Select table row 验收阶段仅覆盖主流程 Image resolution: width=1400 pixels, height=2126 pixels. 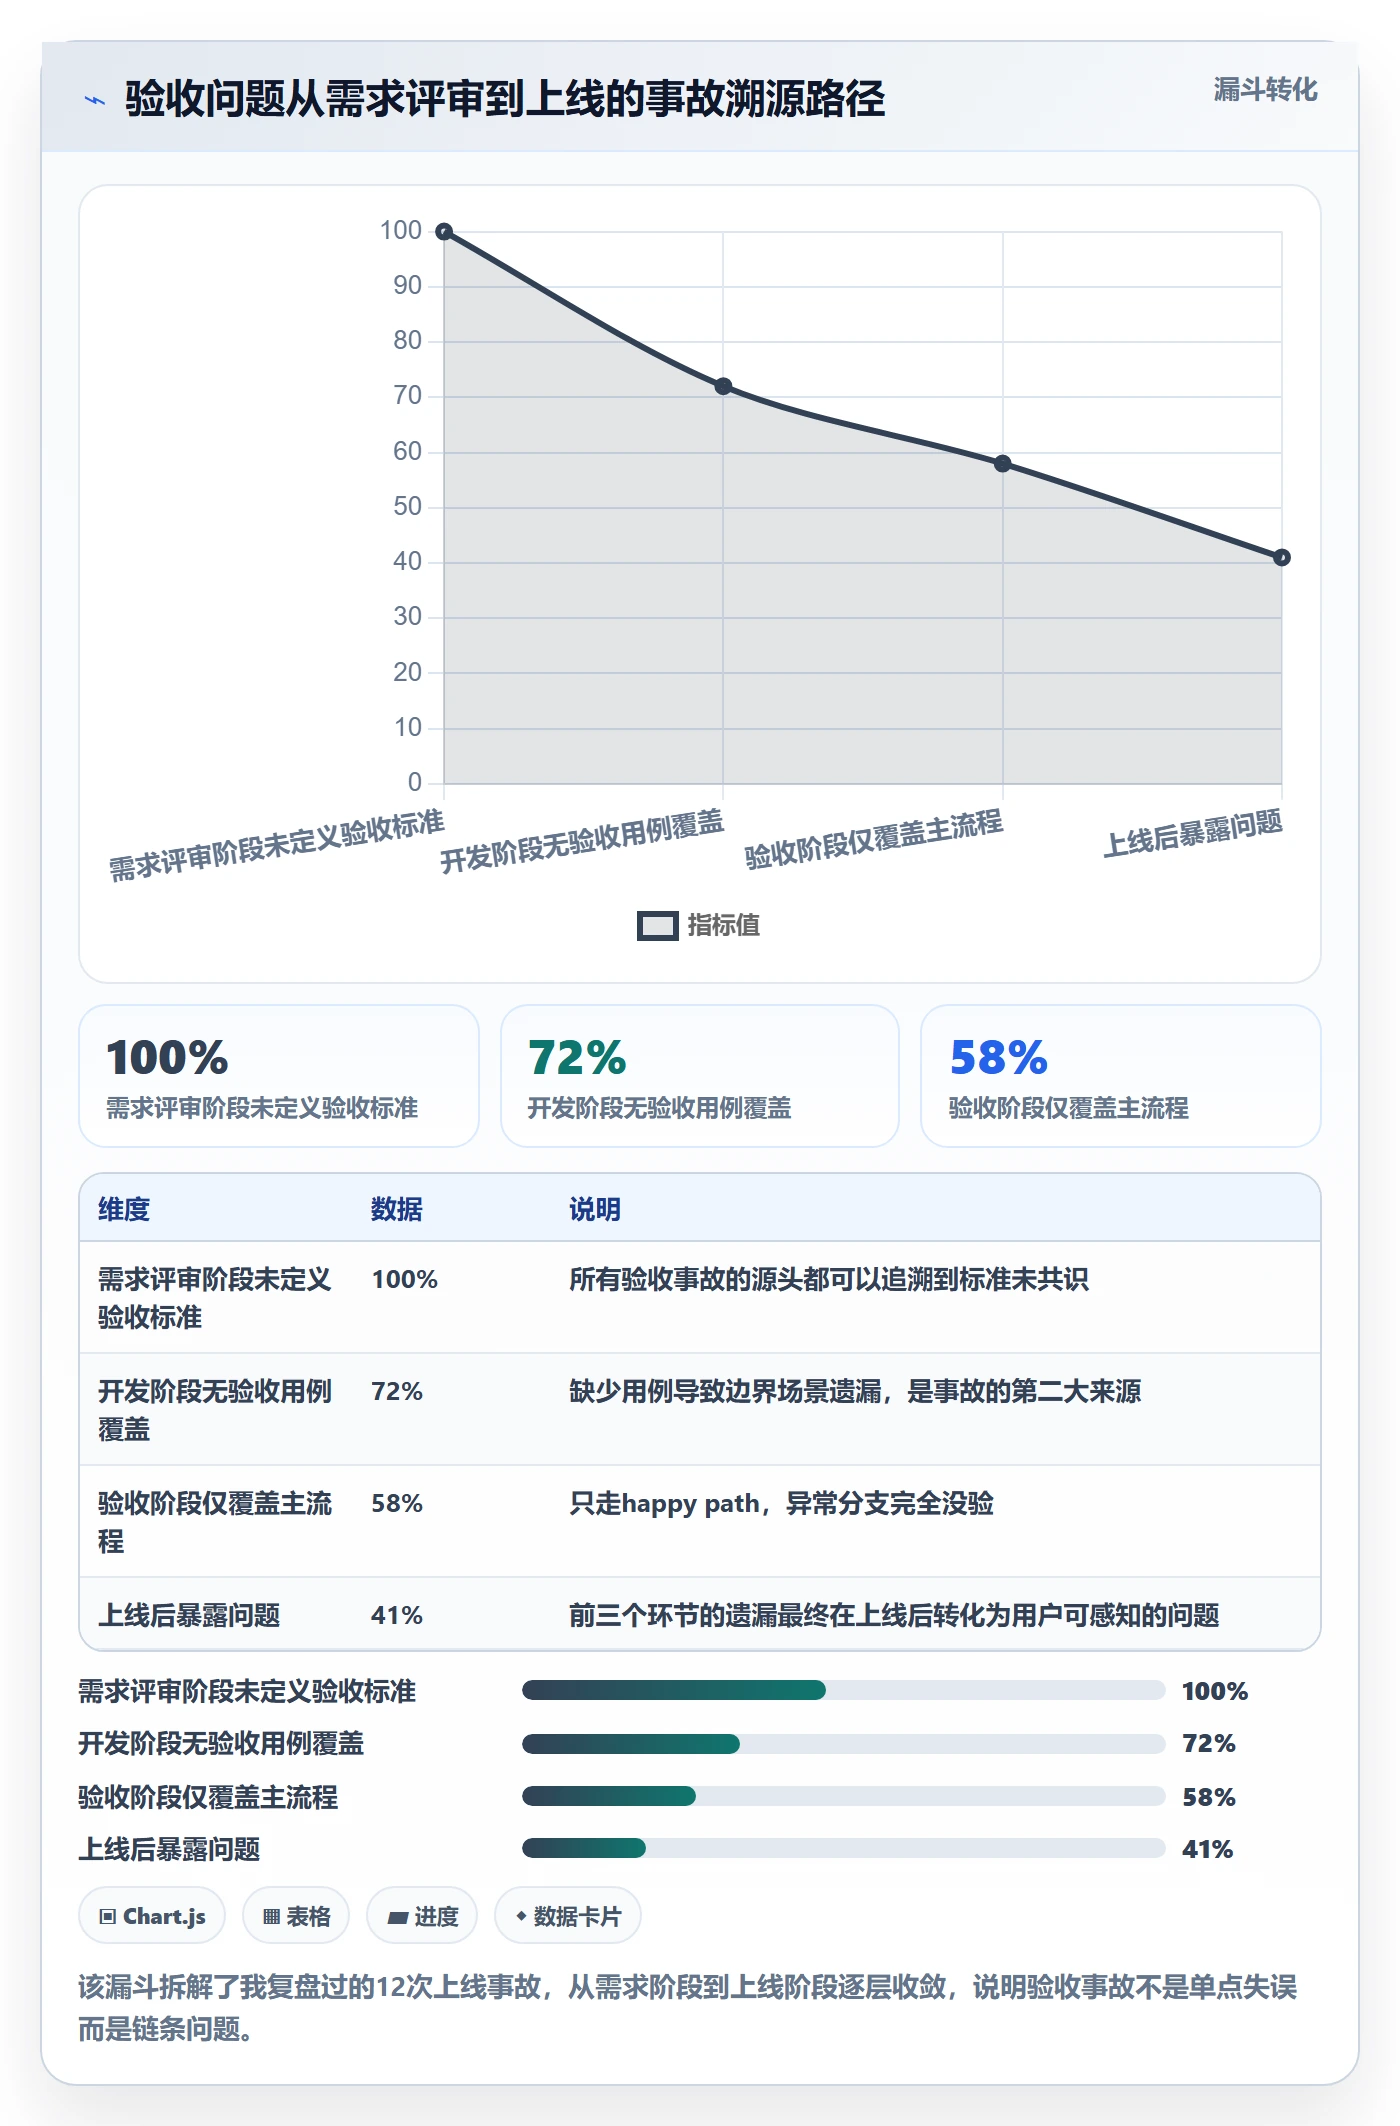pos(700,1522)
